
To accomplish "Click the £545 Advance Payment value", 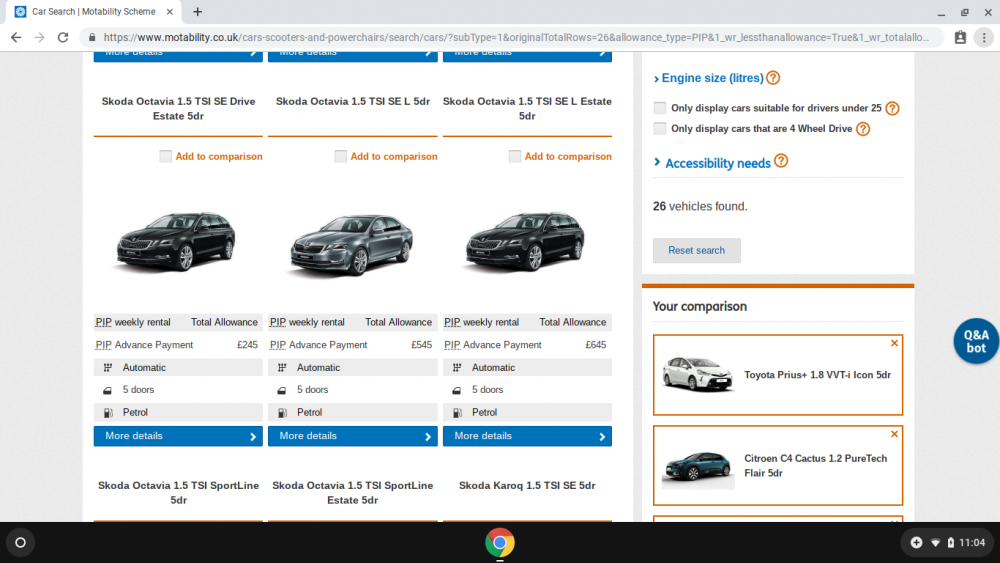I will [x=422, y=345].
